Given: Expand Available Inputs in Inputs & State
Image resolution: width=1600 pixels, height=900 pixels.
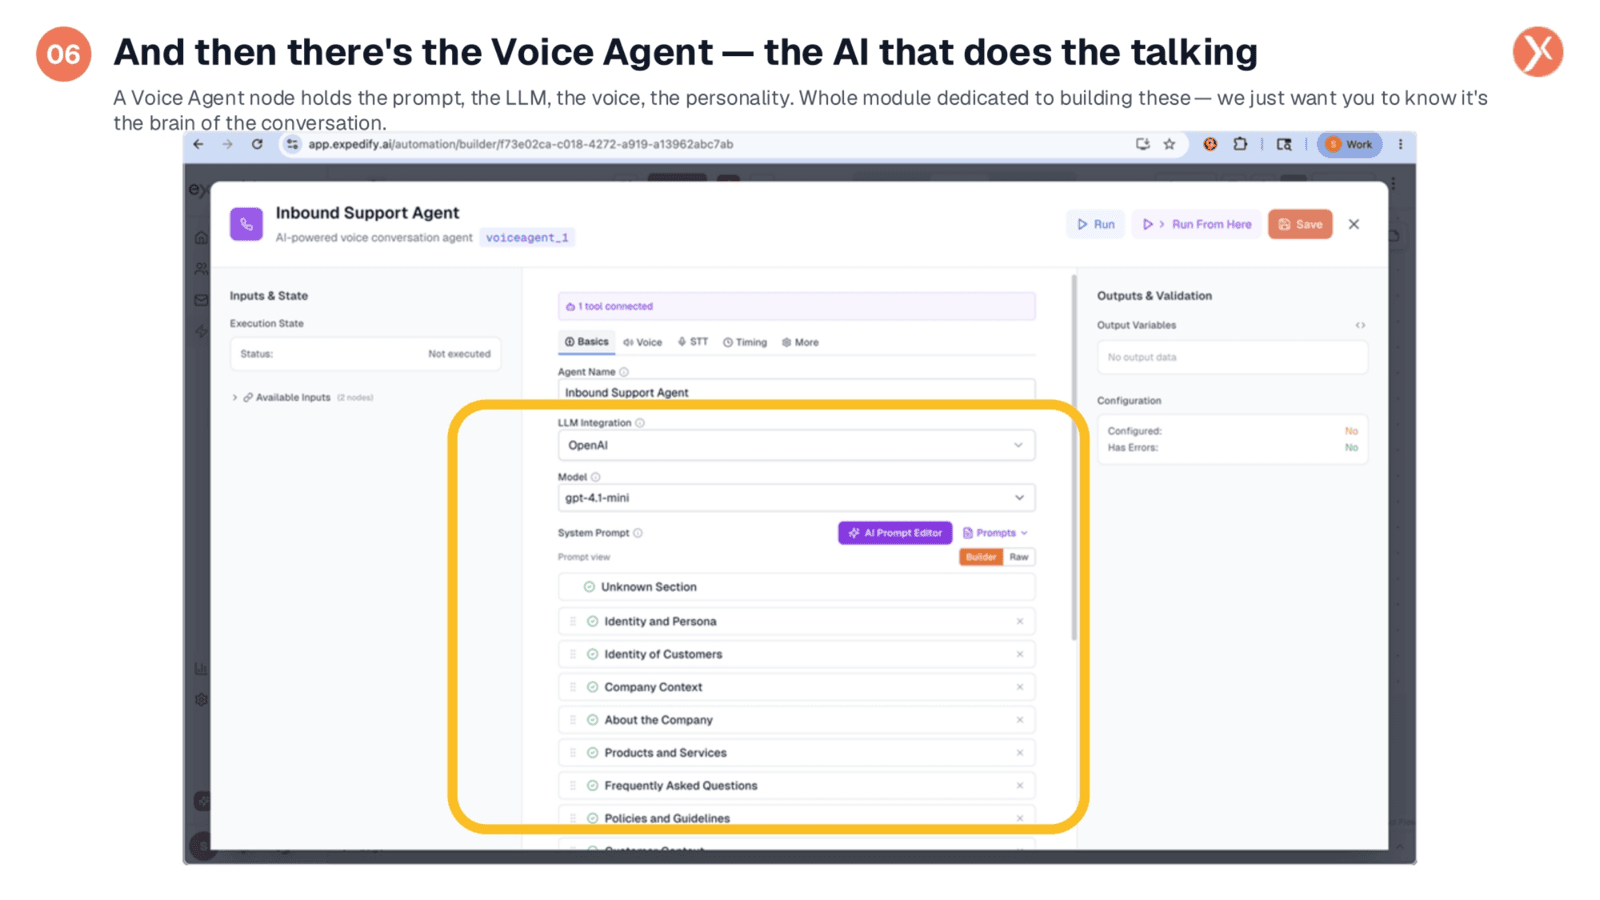Looking at the screenshot, I should tap(302, 397).
